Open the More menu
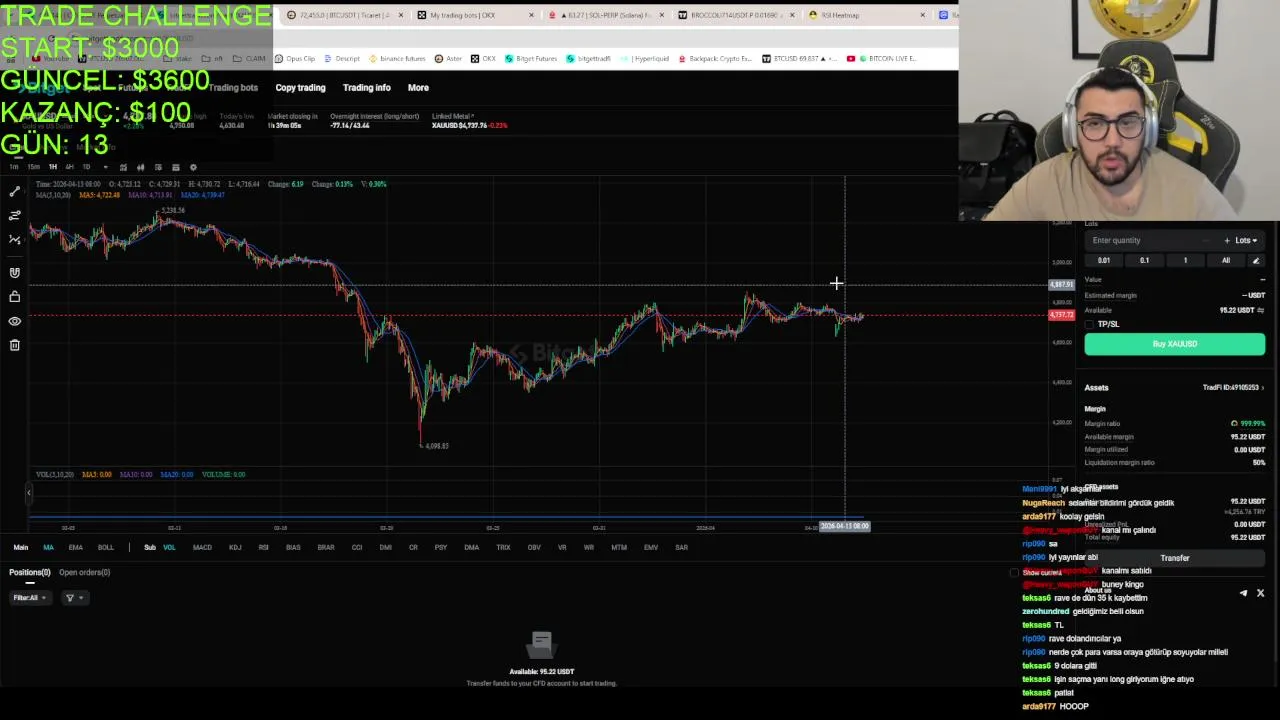This screenshot has width=1280, height=720. coord(418,88)
